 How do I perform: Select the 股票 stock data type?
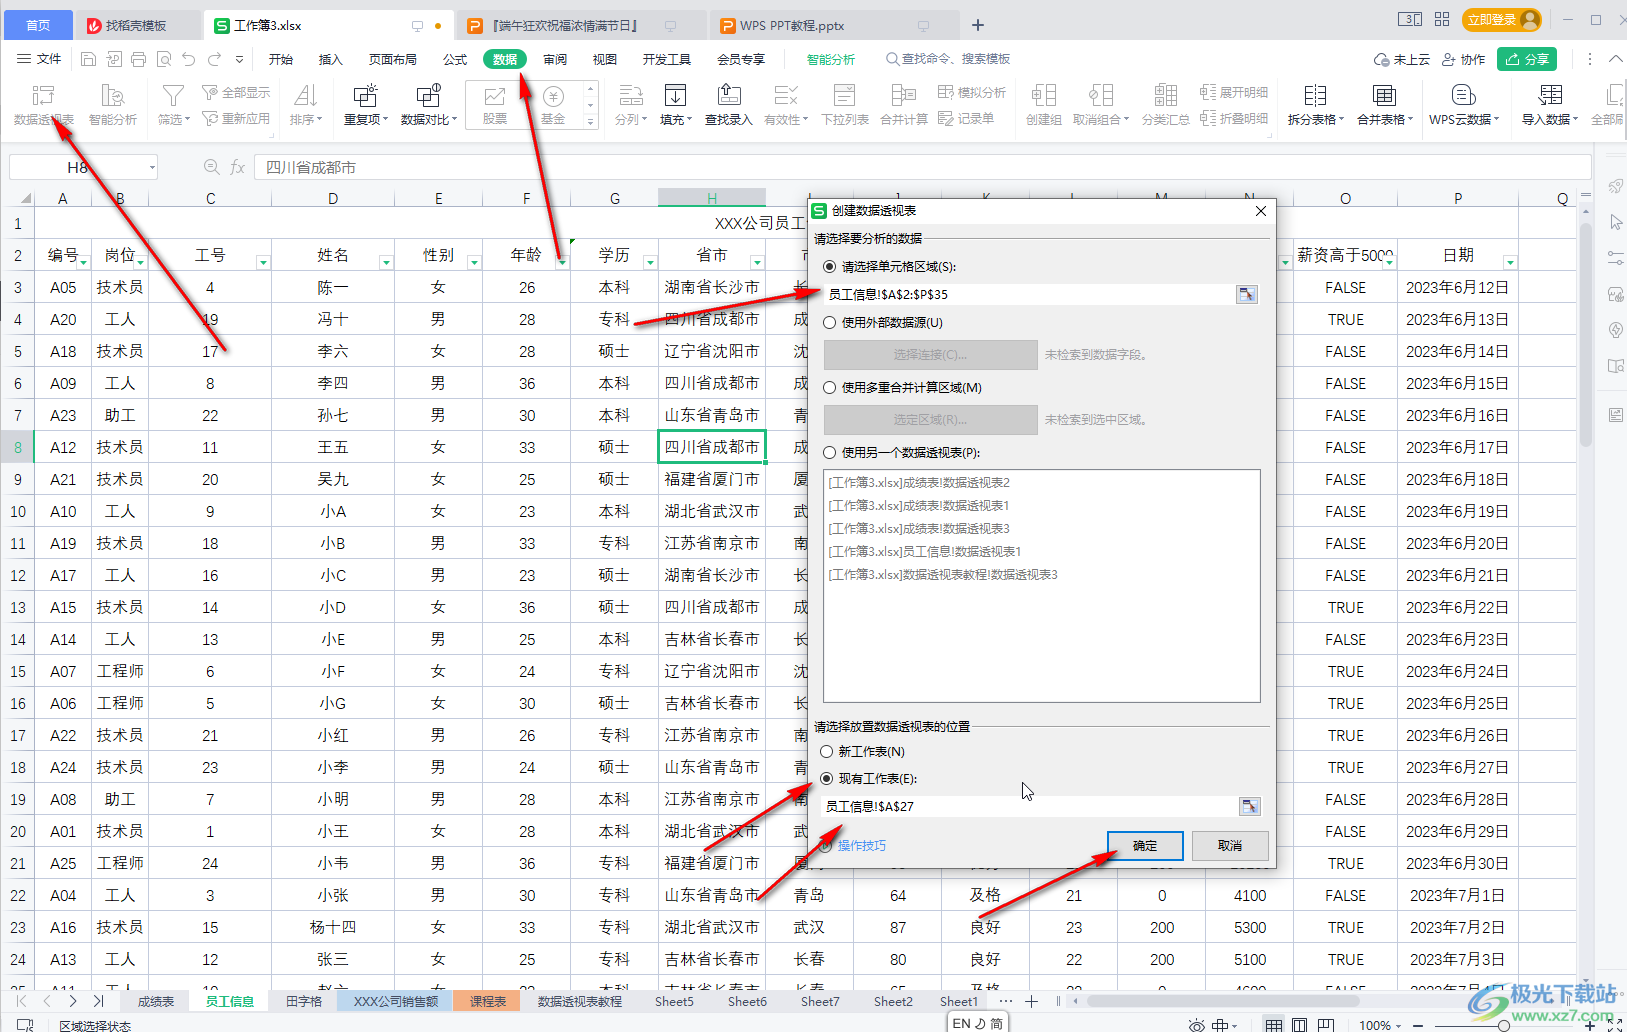click(495, 105)
